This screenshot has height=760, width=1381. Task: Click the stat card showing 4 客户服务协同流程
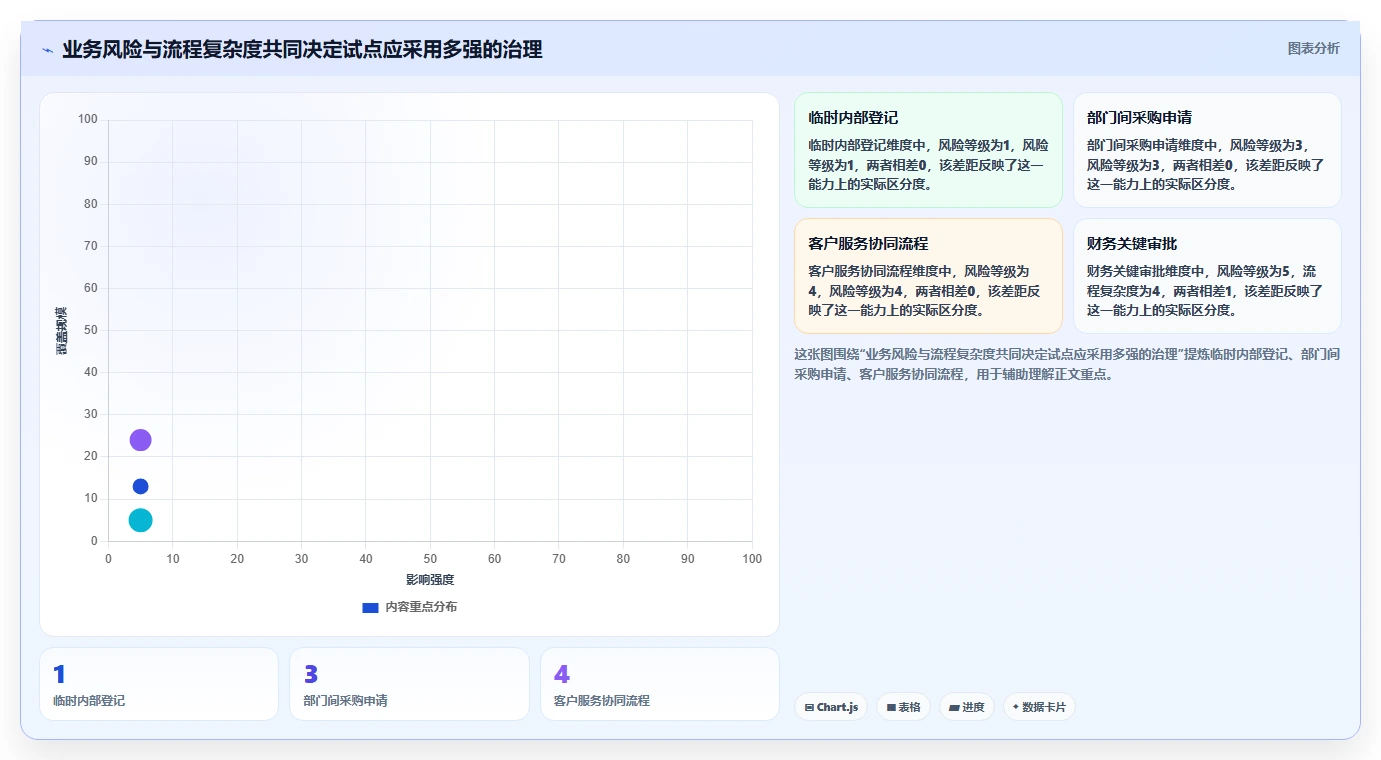pos(660,684)
